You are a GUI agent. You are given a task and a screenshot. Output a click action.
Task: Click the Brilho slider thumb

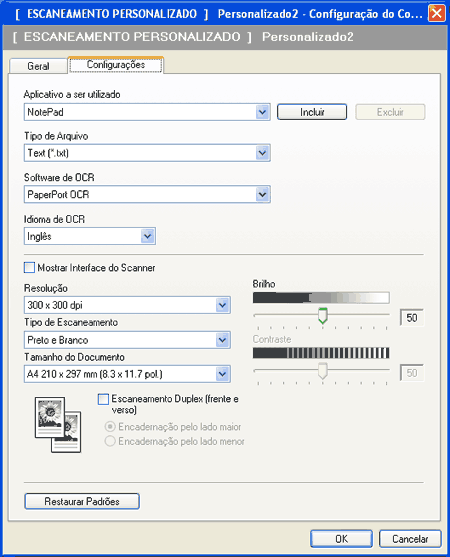tap(322, 316)
